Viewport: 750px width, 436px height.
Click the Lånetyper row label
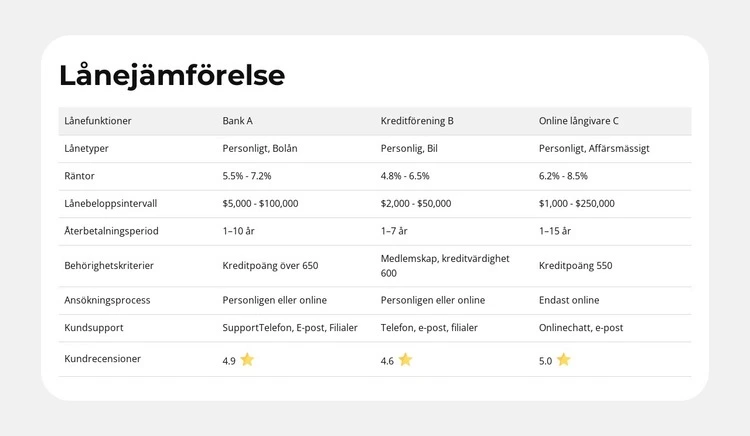click(86, 148)
